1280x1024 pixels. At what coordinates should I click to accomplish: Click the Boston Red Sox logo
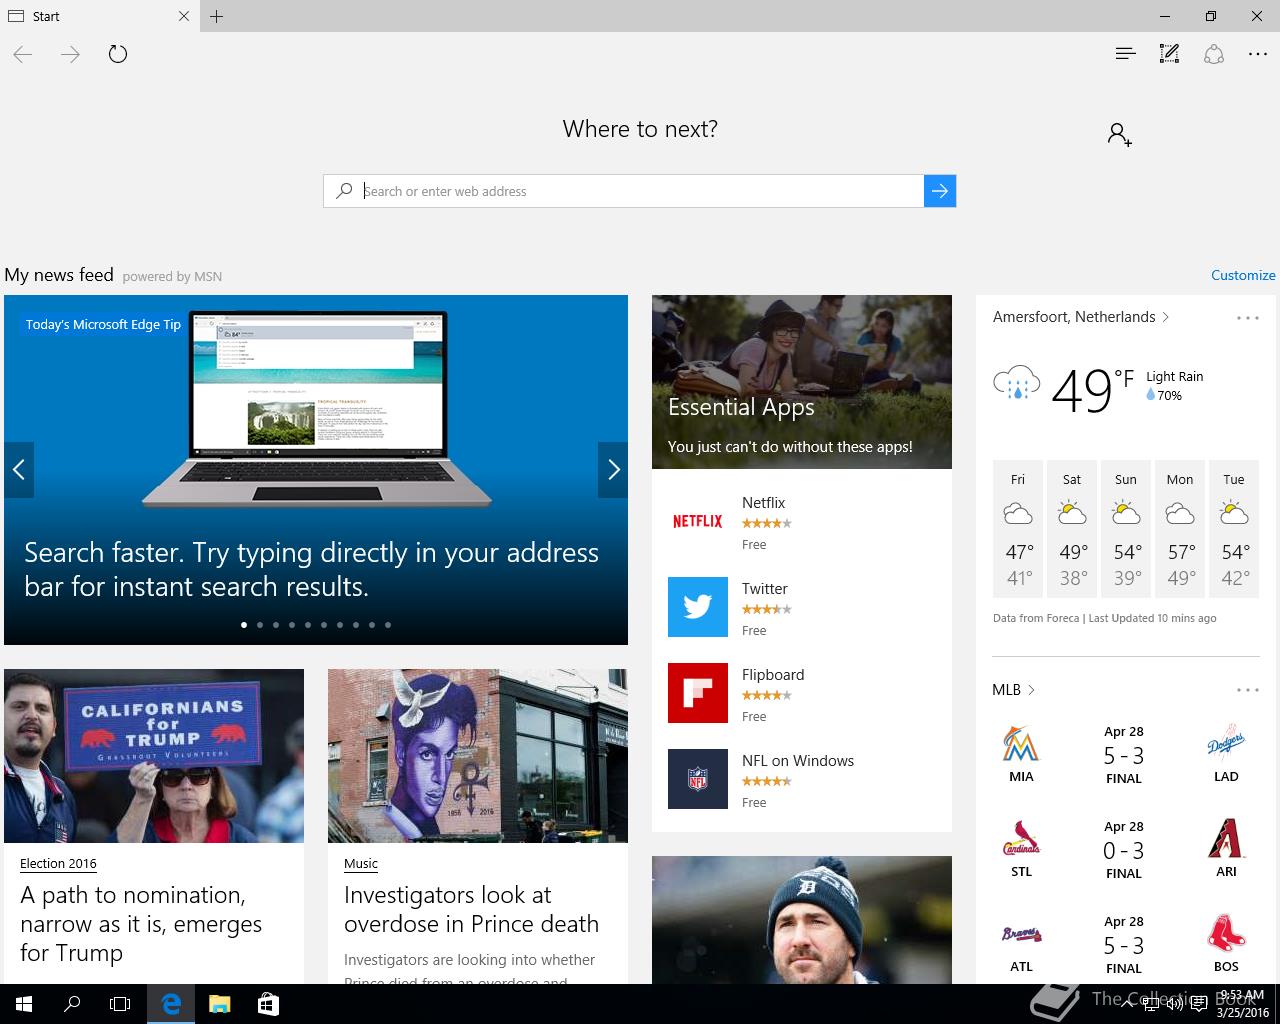1226,933
